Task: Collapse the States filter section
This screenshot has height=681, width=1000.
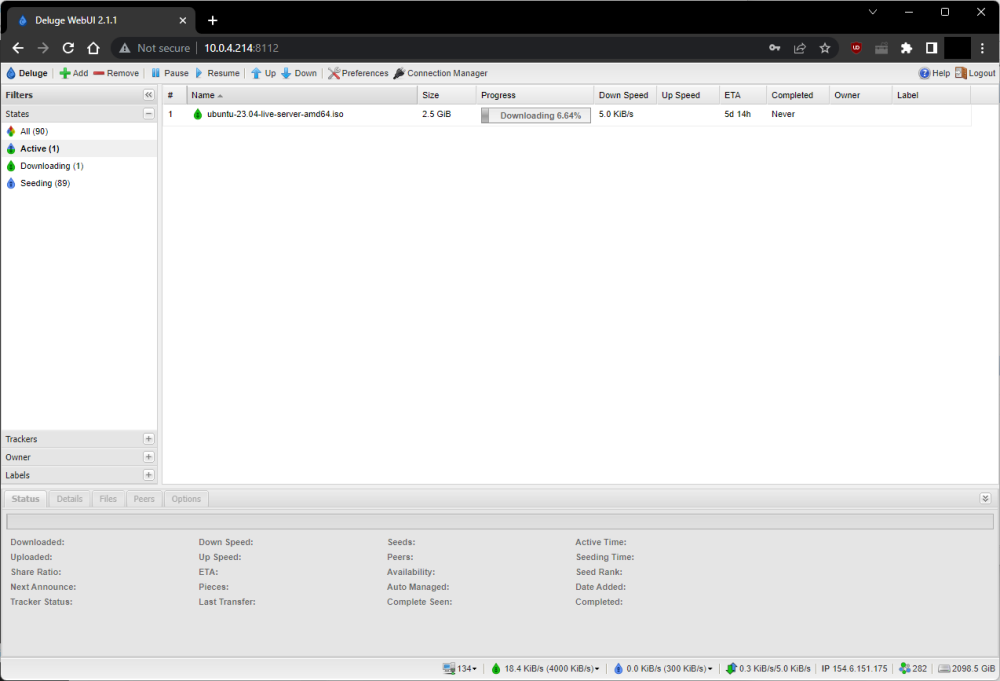Action: click(x=149, y=114)
